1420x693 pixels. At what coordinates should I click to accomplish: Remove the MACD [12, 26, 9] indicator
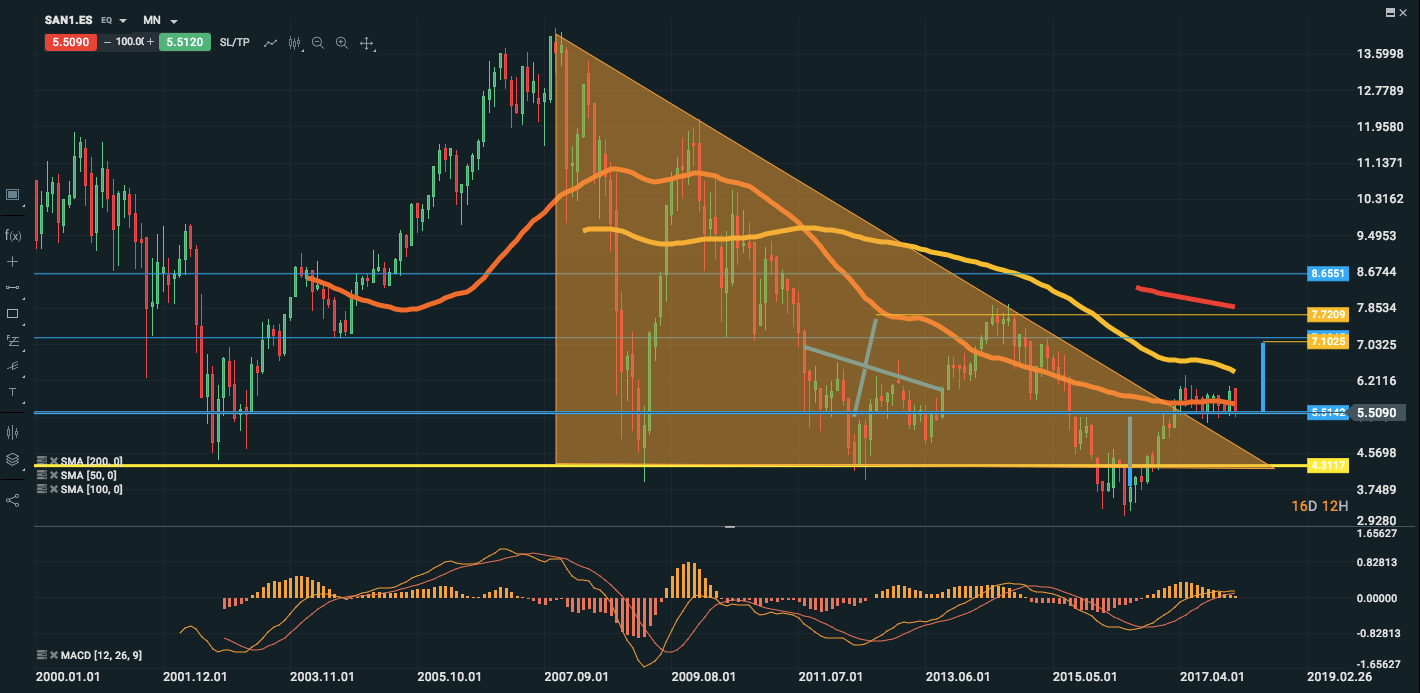pyautogui.click(x=52, y=655)
